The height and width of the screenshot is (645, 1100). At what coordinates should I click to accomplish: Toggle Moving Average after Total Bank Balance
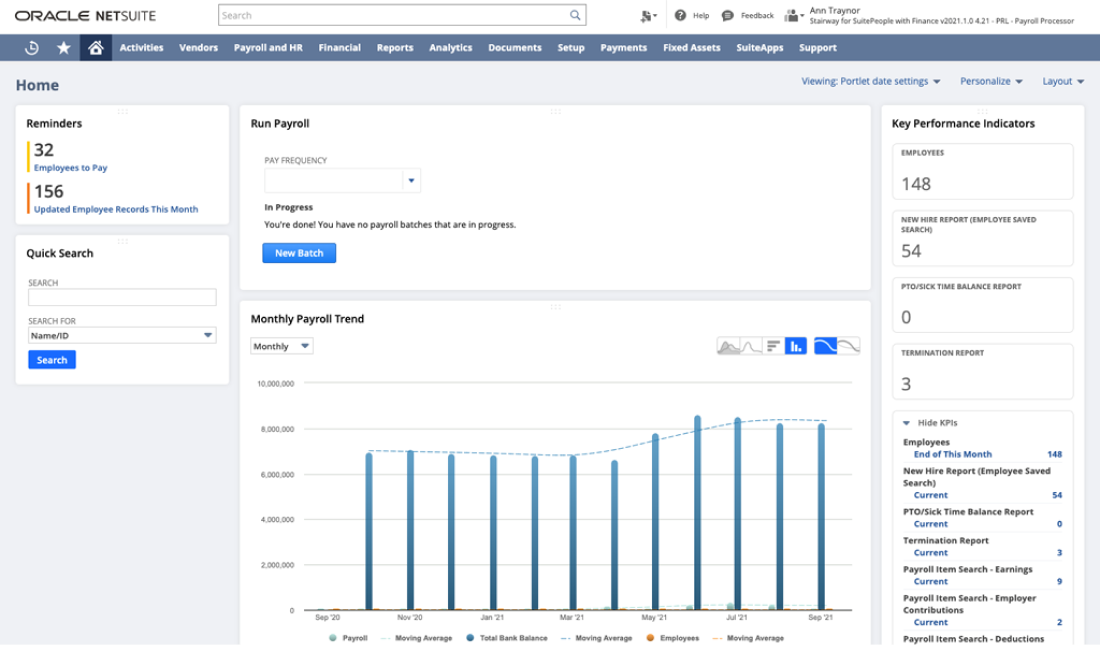coord(596,638)
